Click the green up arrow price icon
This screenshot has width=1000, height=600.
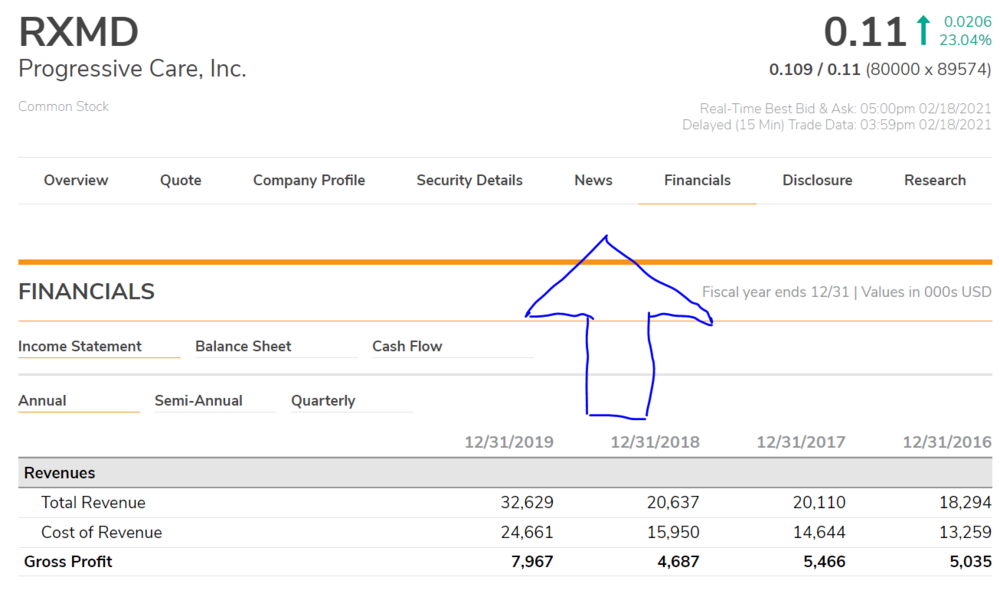tap(922, 30)
